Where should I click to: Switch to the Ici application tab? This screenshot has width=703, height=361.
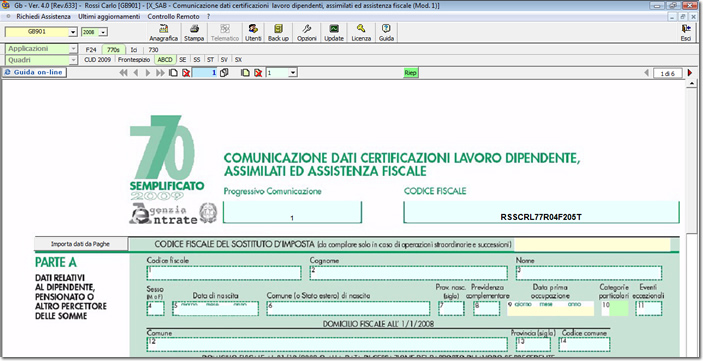click(x=134, y=50)
